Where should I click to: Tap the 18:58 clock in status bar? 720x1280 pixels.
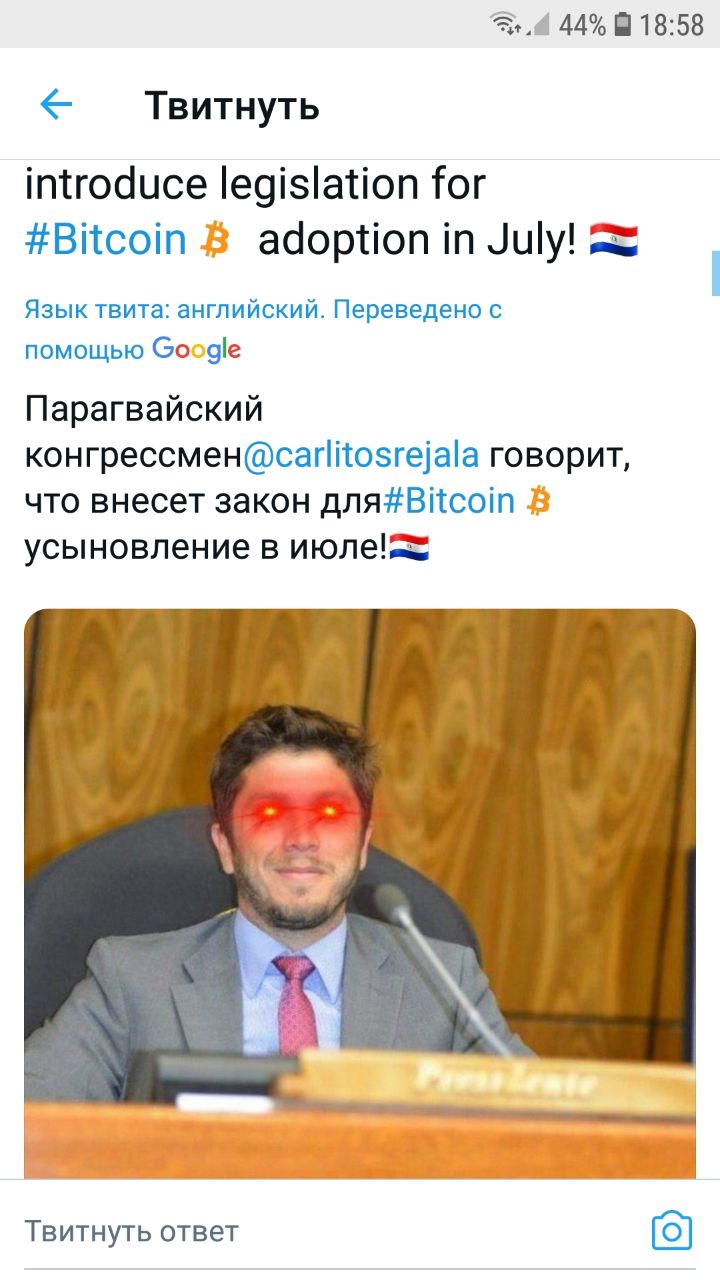click(x=672, y=24)
